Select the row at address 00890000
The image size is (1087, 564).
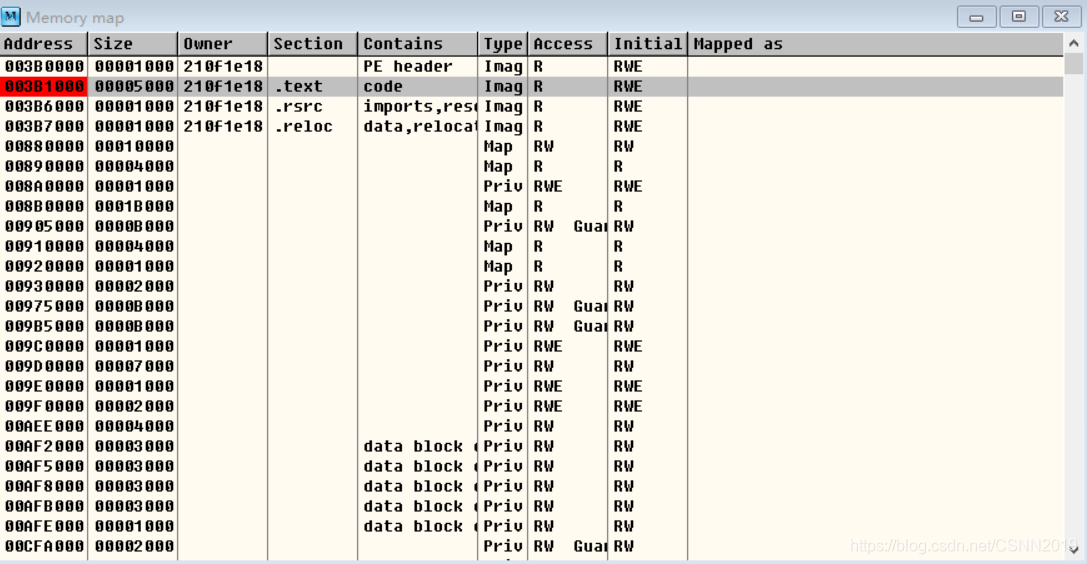[532, 167]
